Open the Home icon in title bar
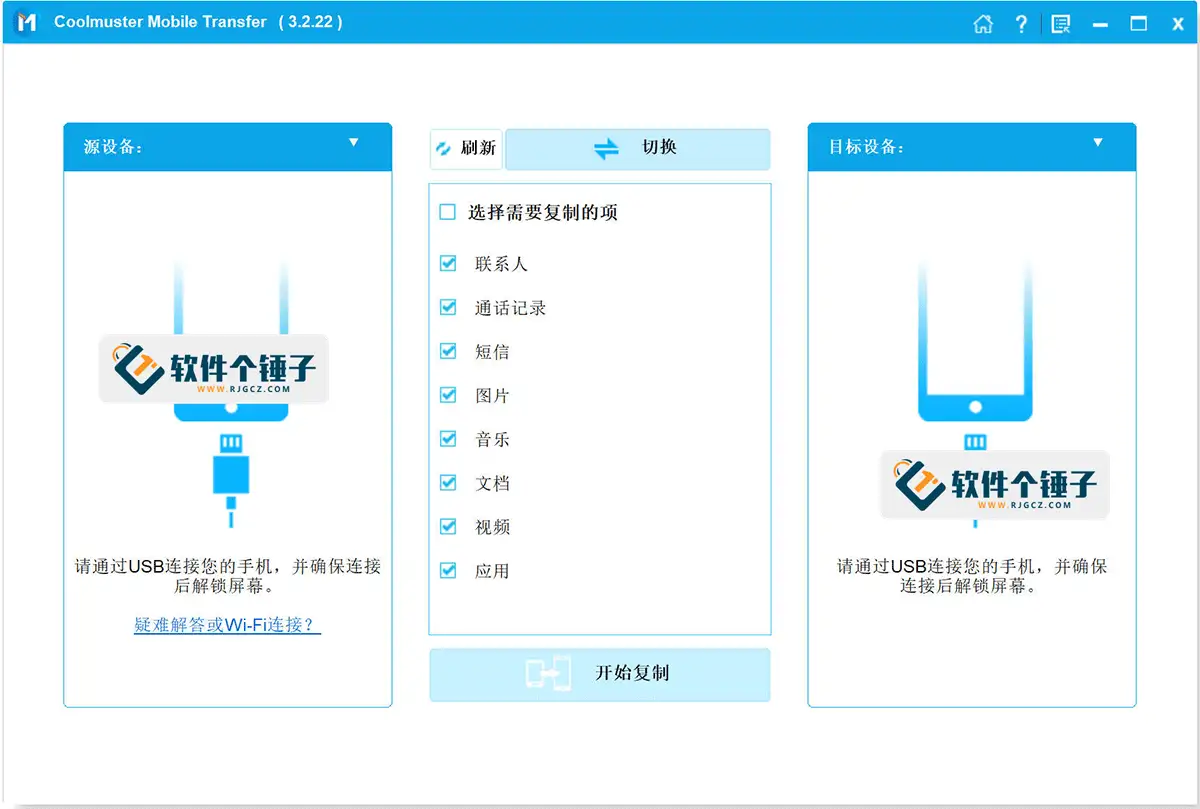Screen dimensions: 1200x809 pos(983,23)
